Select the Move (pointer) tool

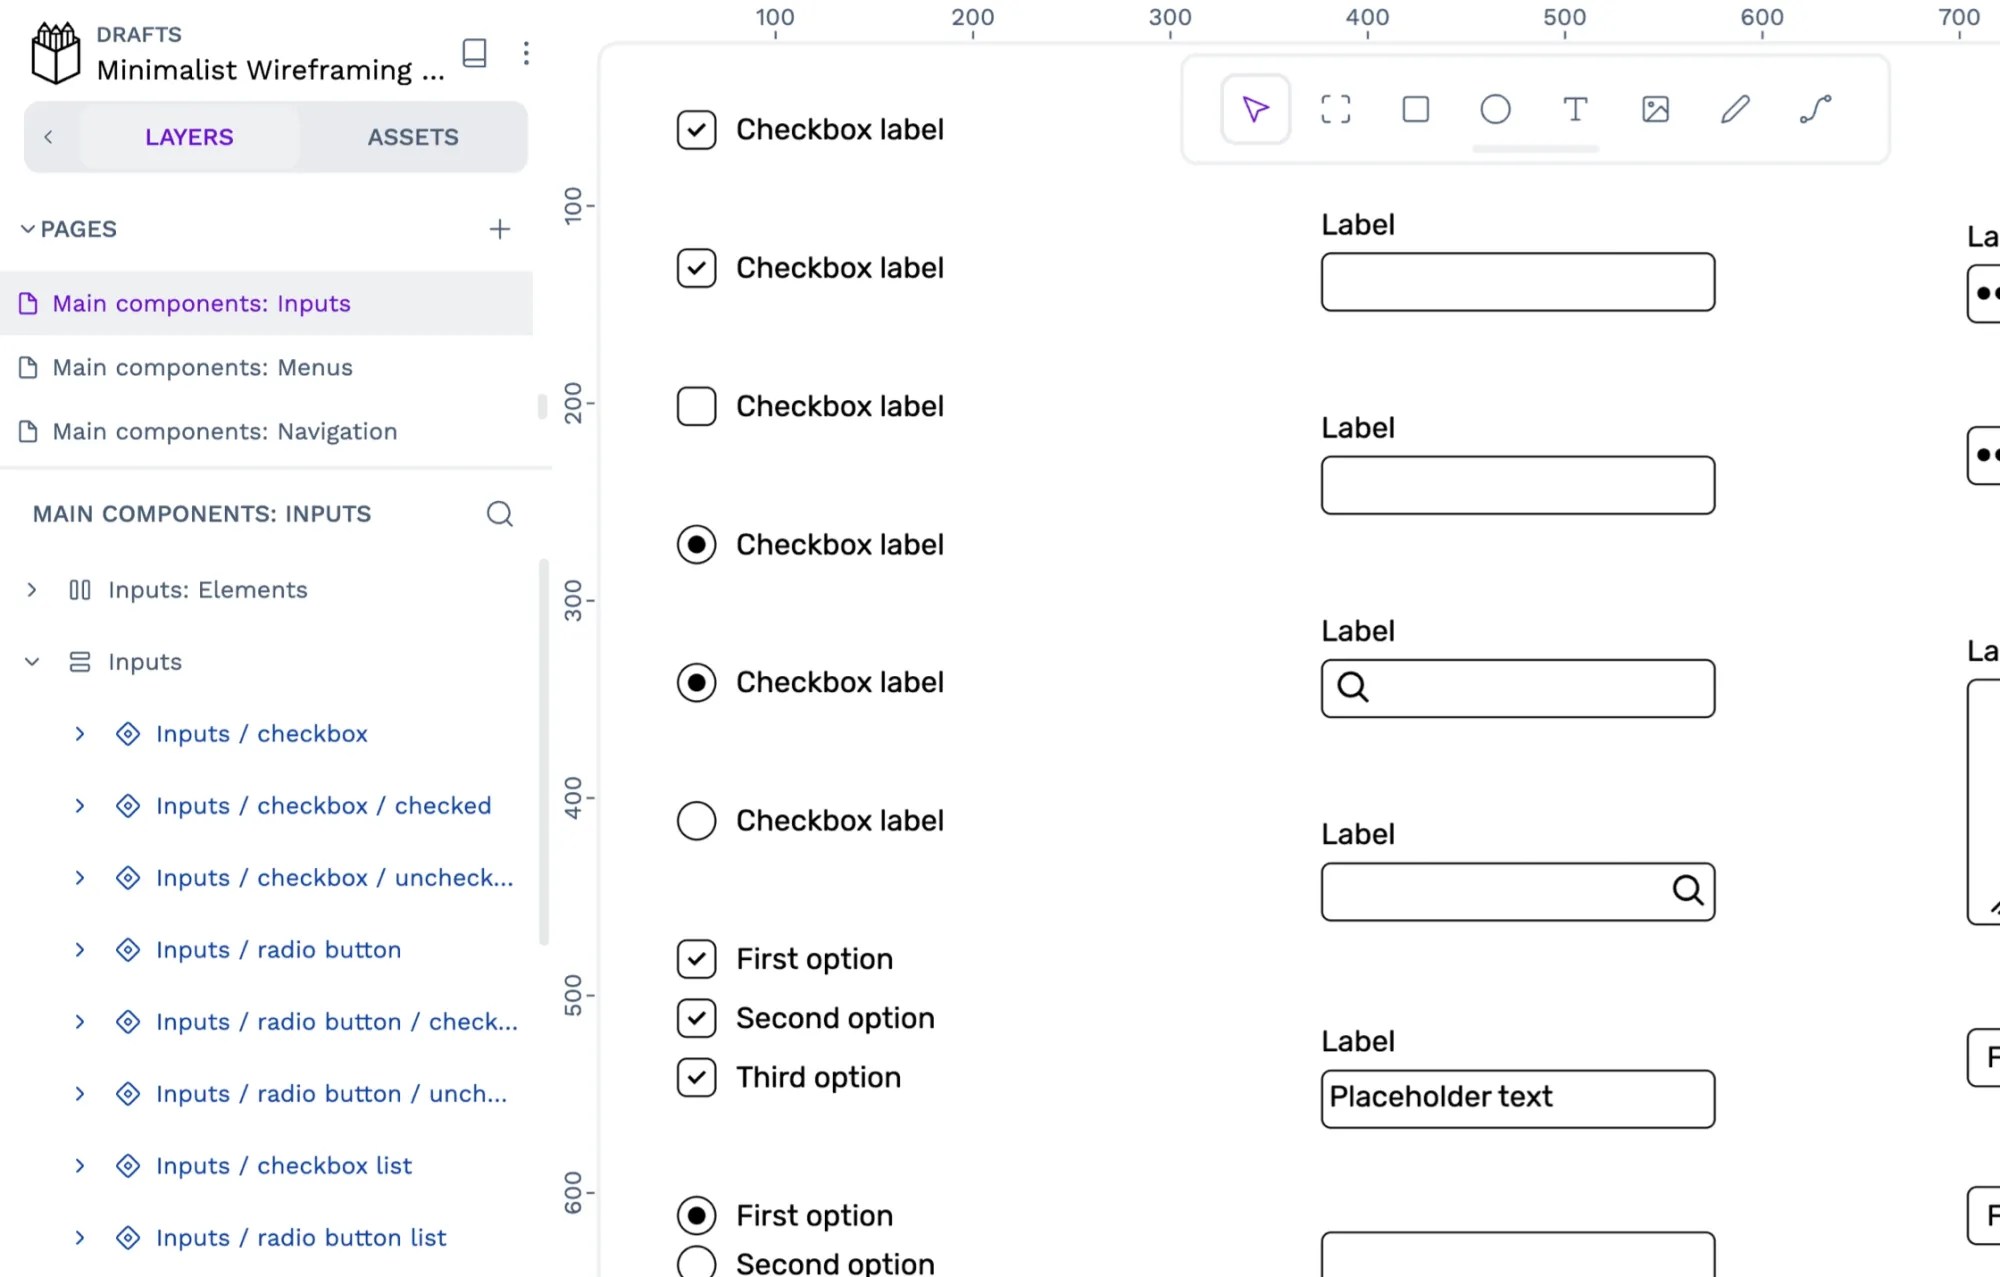(1255, 109)
